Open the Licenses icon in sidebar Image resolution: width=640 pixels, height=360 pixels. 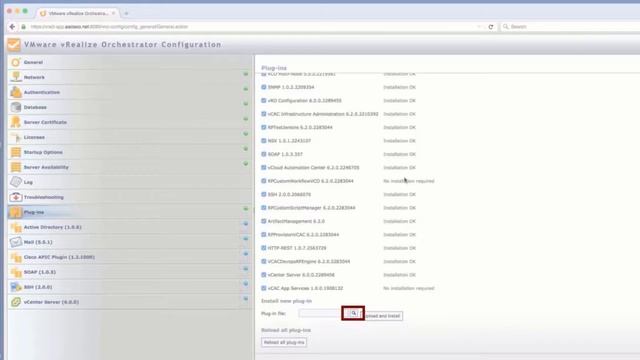[x=16, y=137]
